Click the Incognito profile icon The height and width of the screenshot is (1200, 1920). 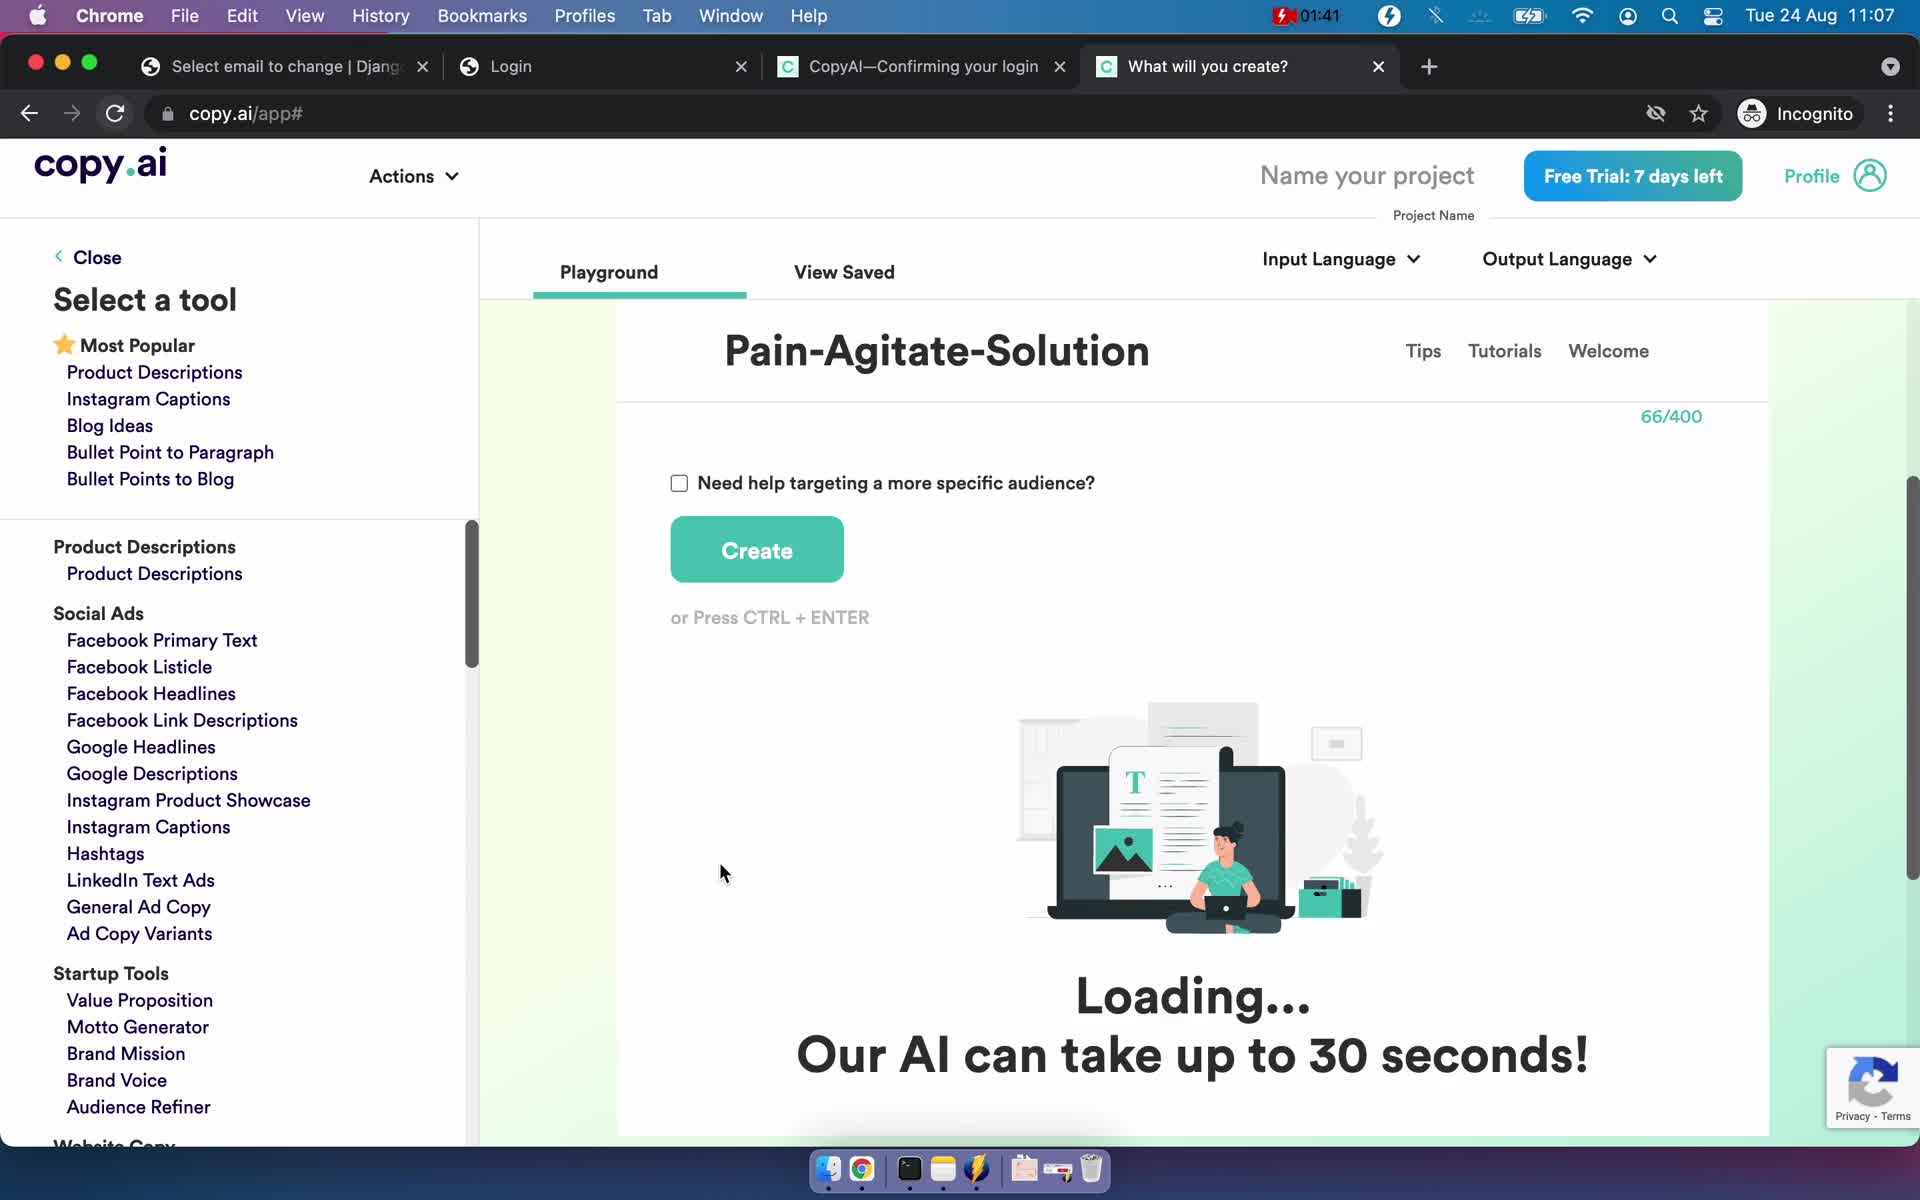[1751, 114]
